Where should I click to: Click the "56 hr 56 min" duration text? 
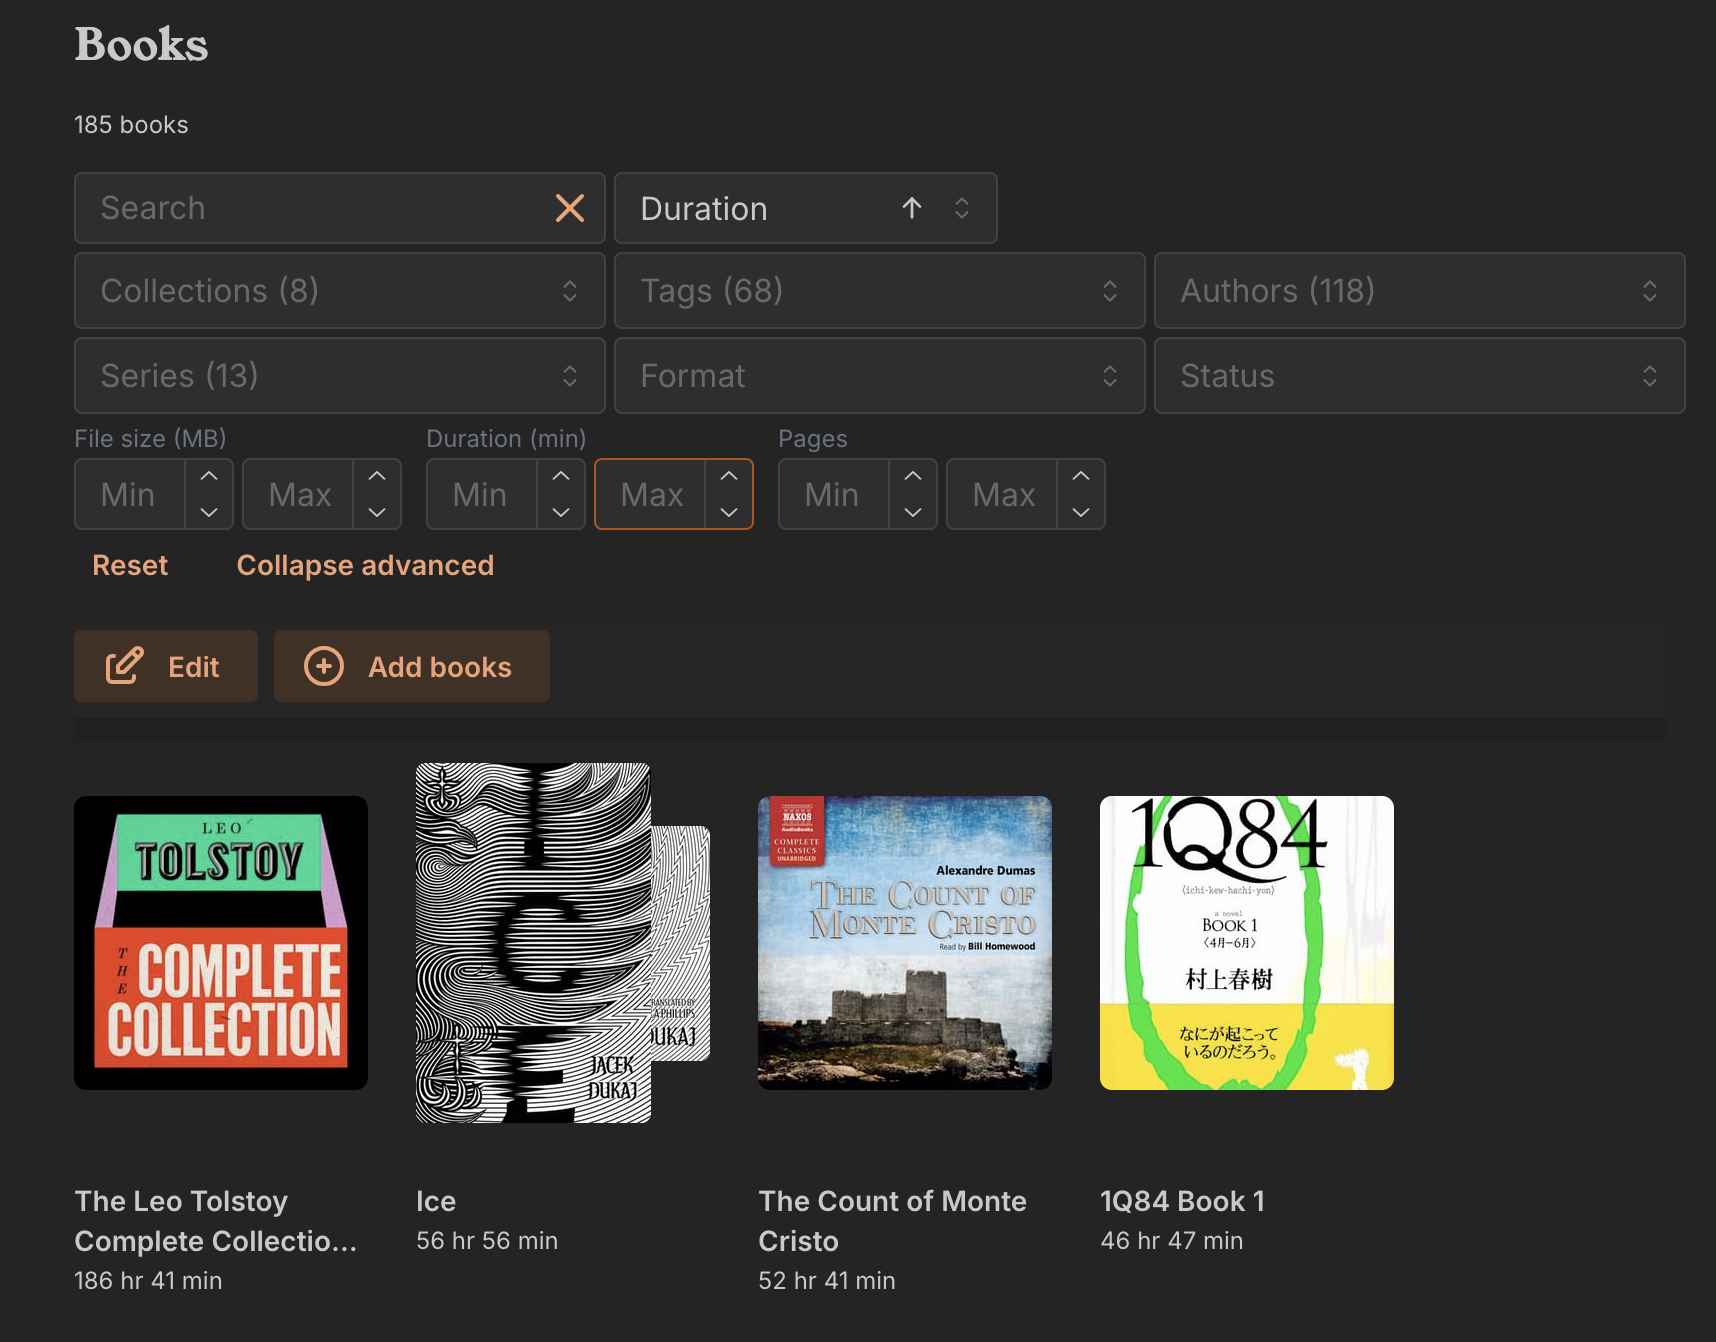487,1241
